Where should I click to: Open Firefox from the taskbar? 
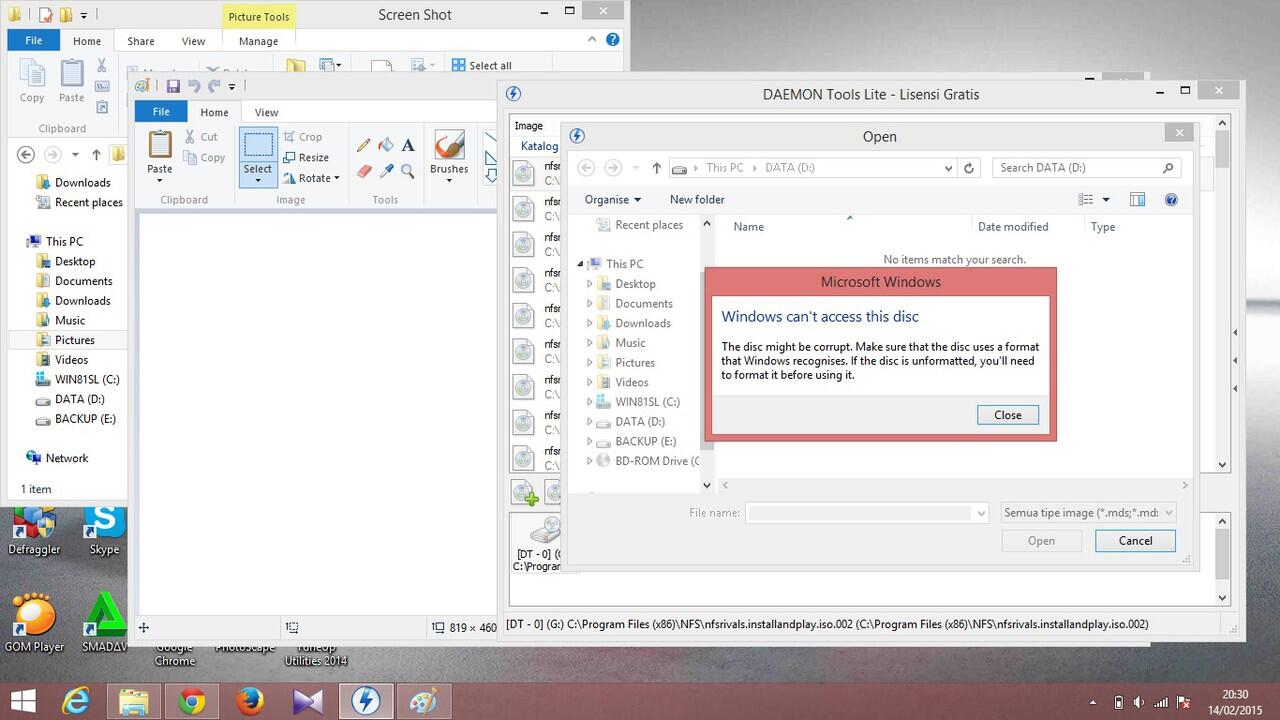click(250, 701)
